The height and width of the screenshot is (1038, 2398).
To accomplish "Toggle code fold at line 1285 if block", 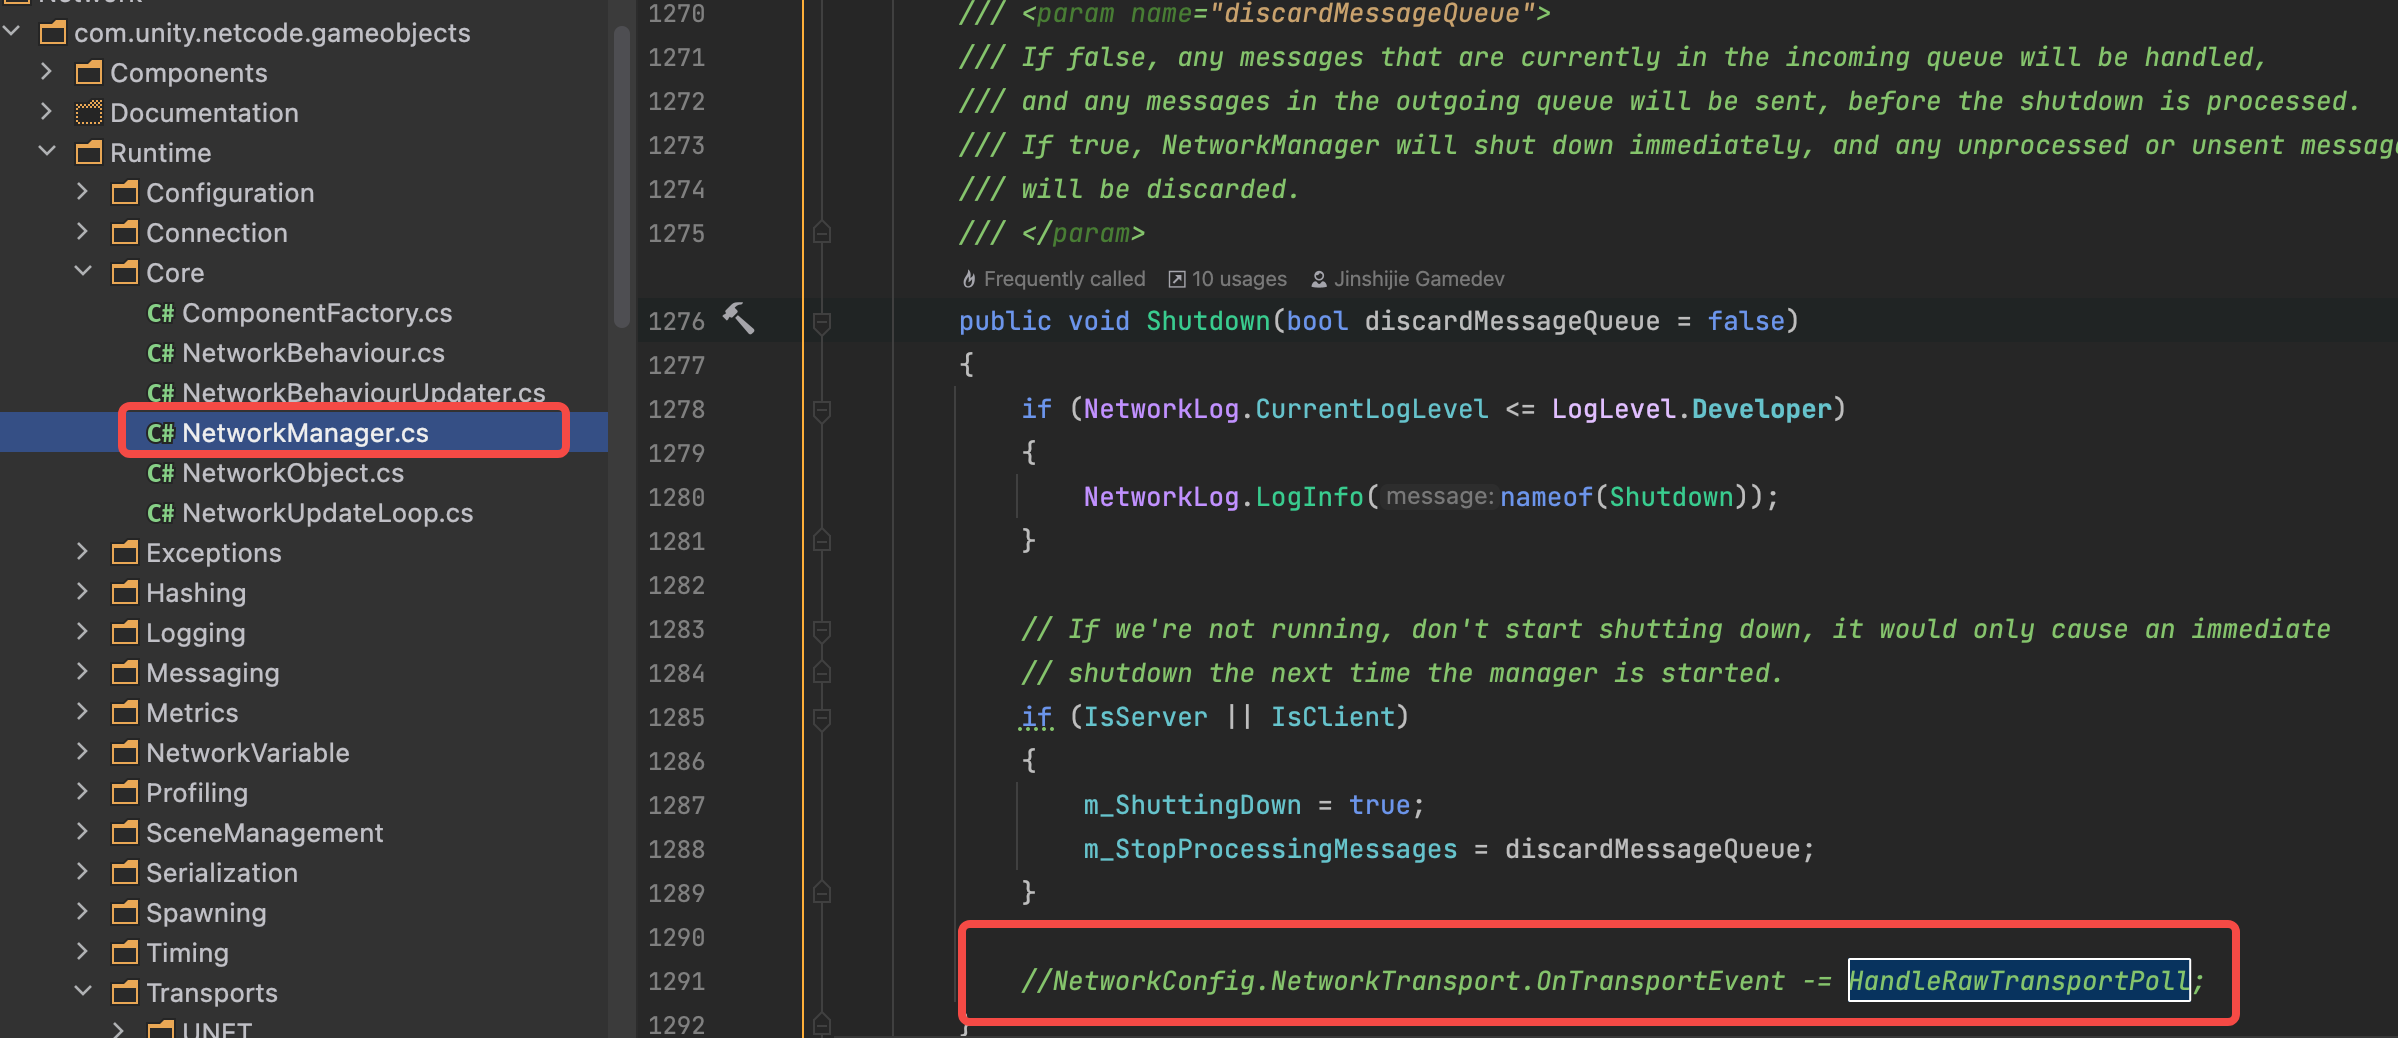I will point(822,718).
